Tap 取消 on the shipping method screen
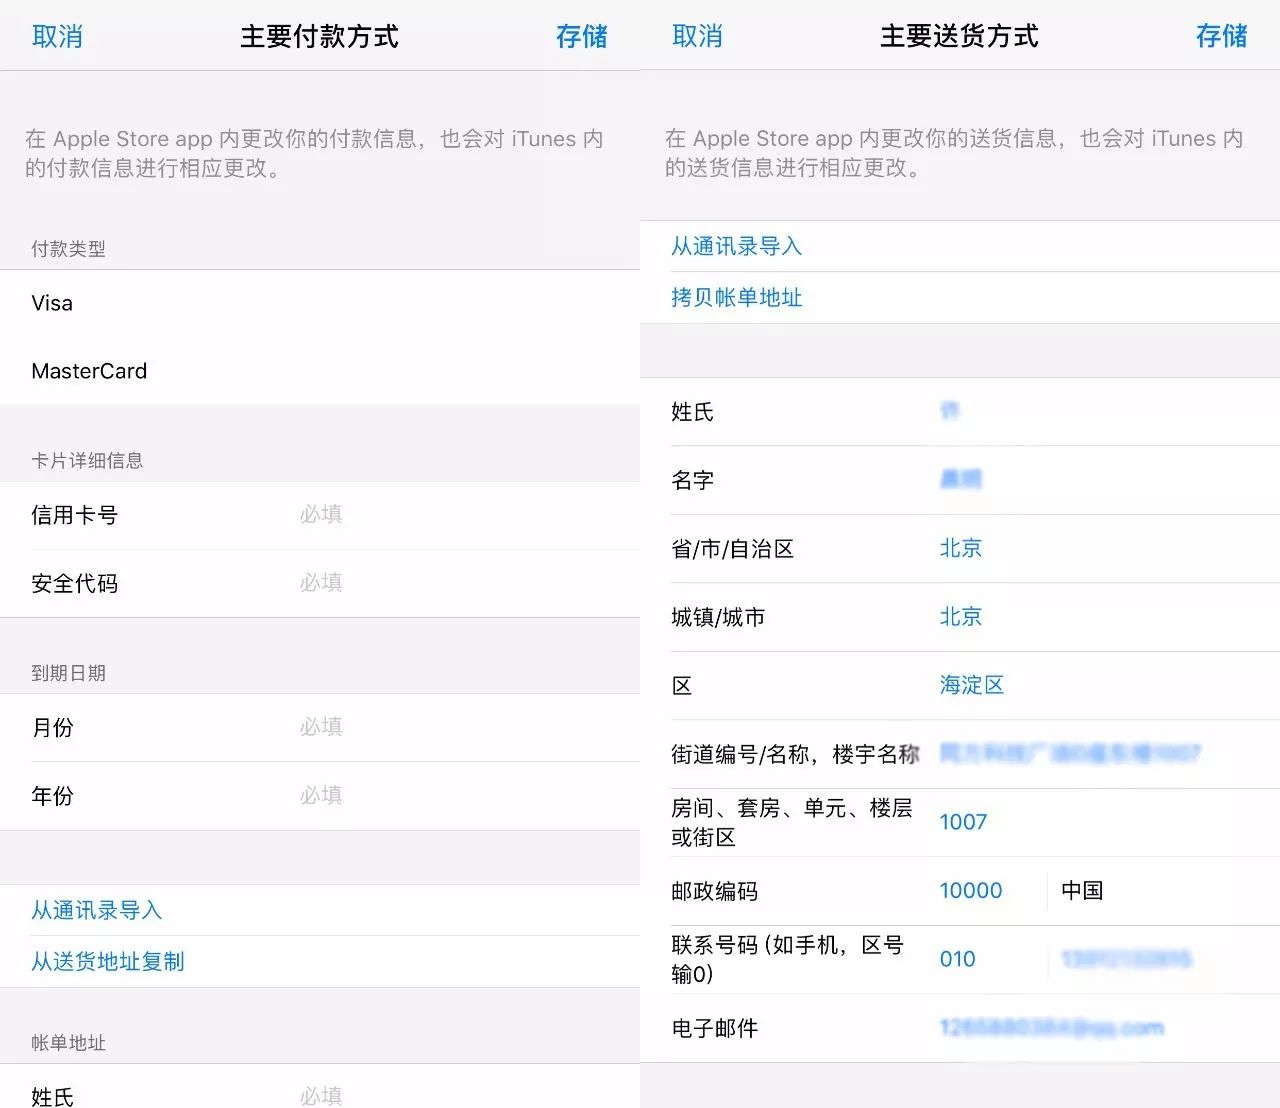1280x1108 pixels. (x=697, y=37)
